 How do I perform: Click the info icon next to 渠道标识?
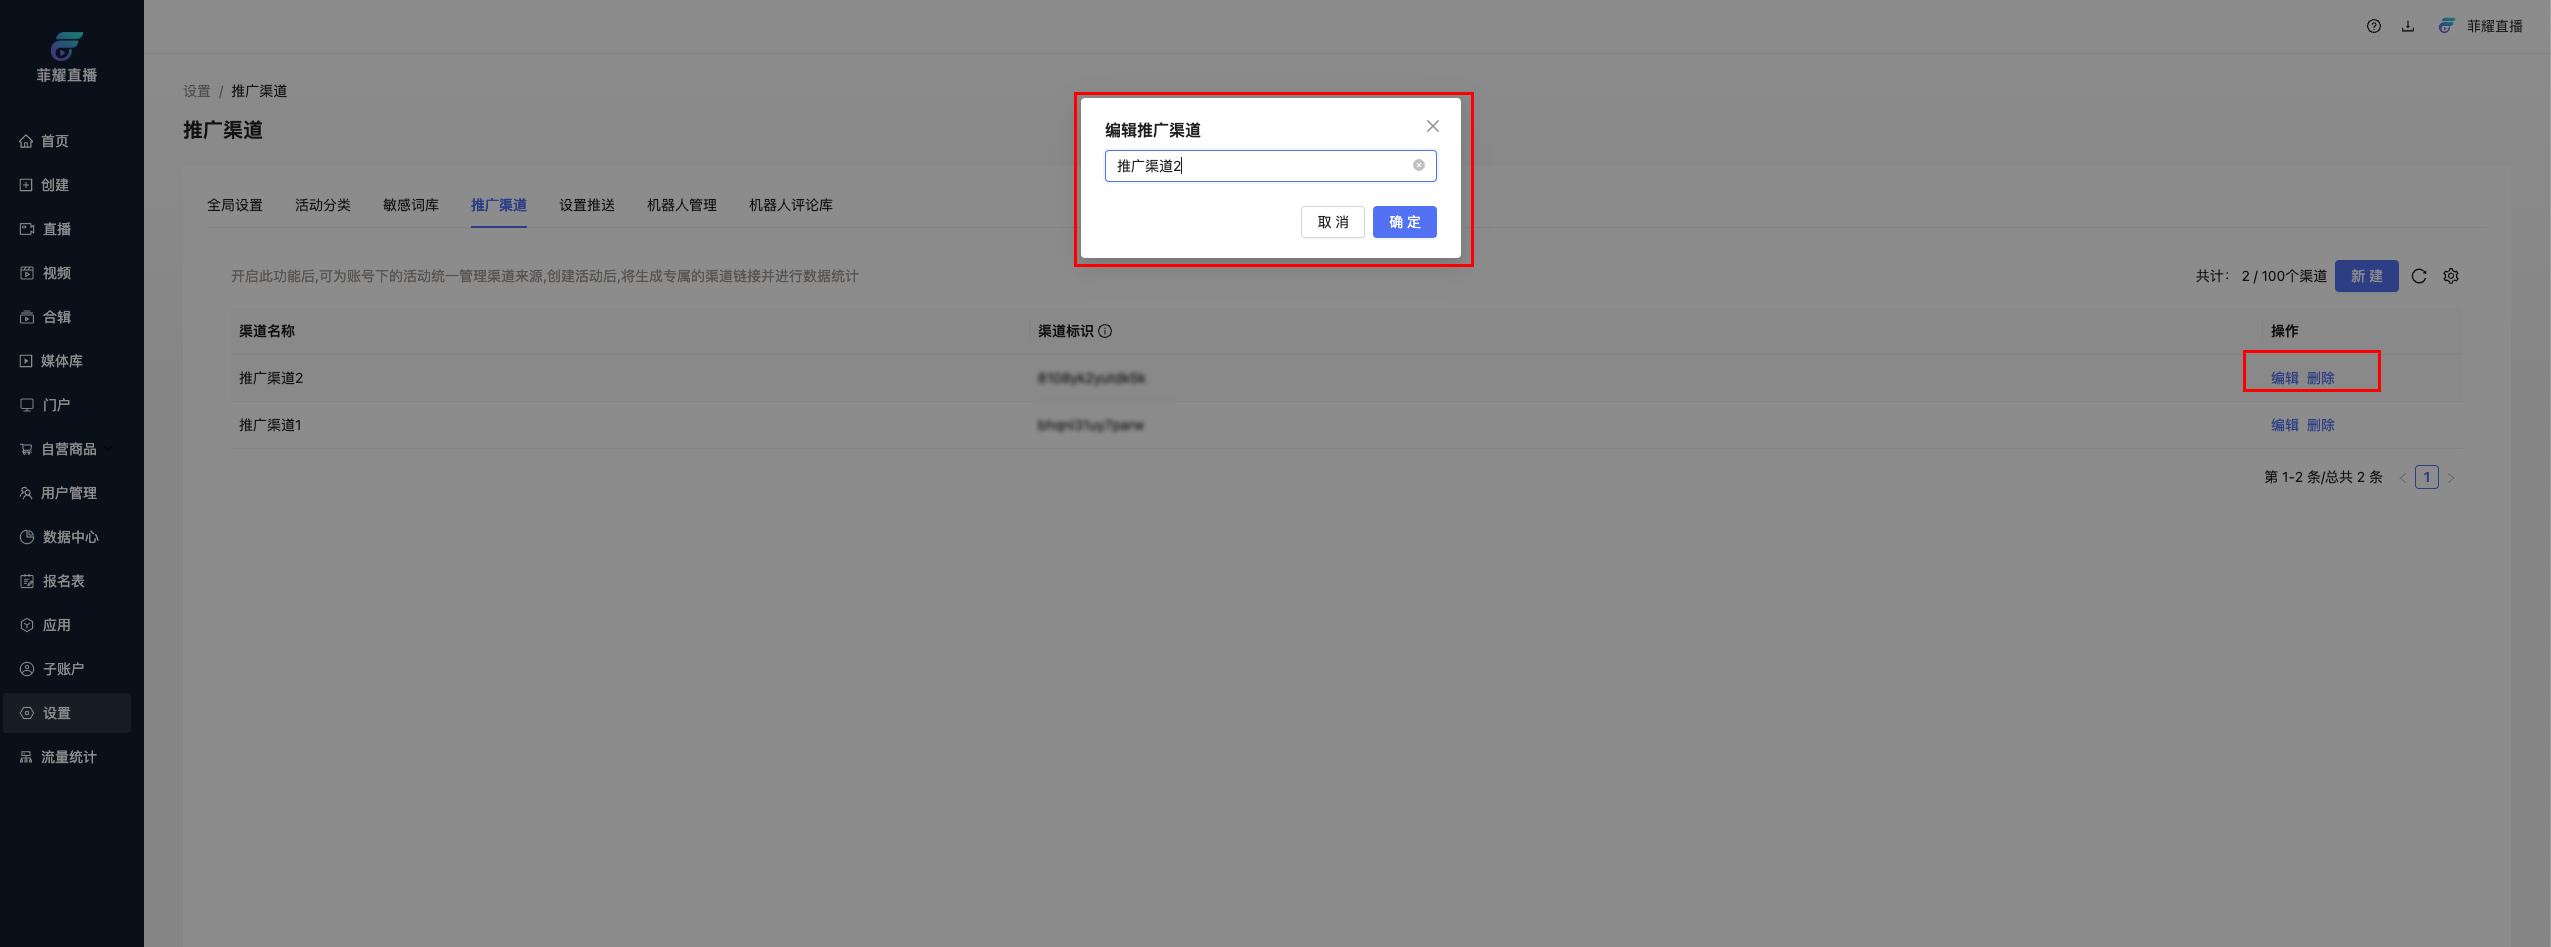pos(1105,332)
